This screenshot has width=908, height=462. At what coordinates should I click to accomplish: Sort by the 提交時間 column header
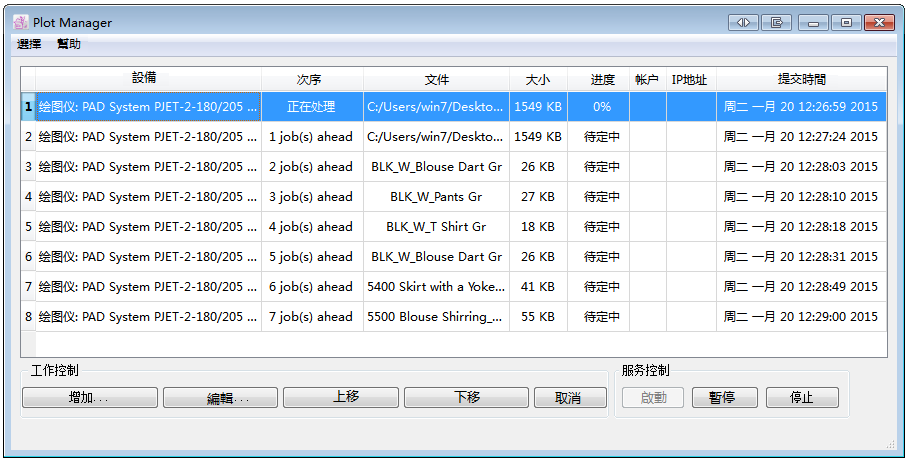coord(801,79)
